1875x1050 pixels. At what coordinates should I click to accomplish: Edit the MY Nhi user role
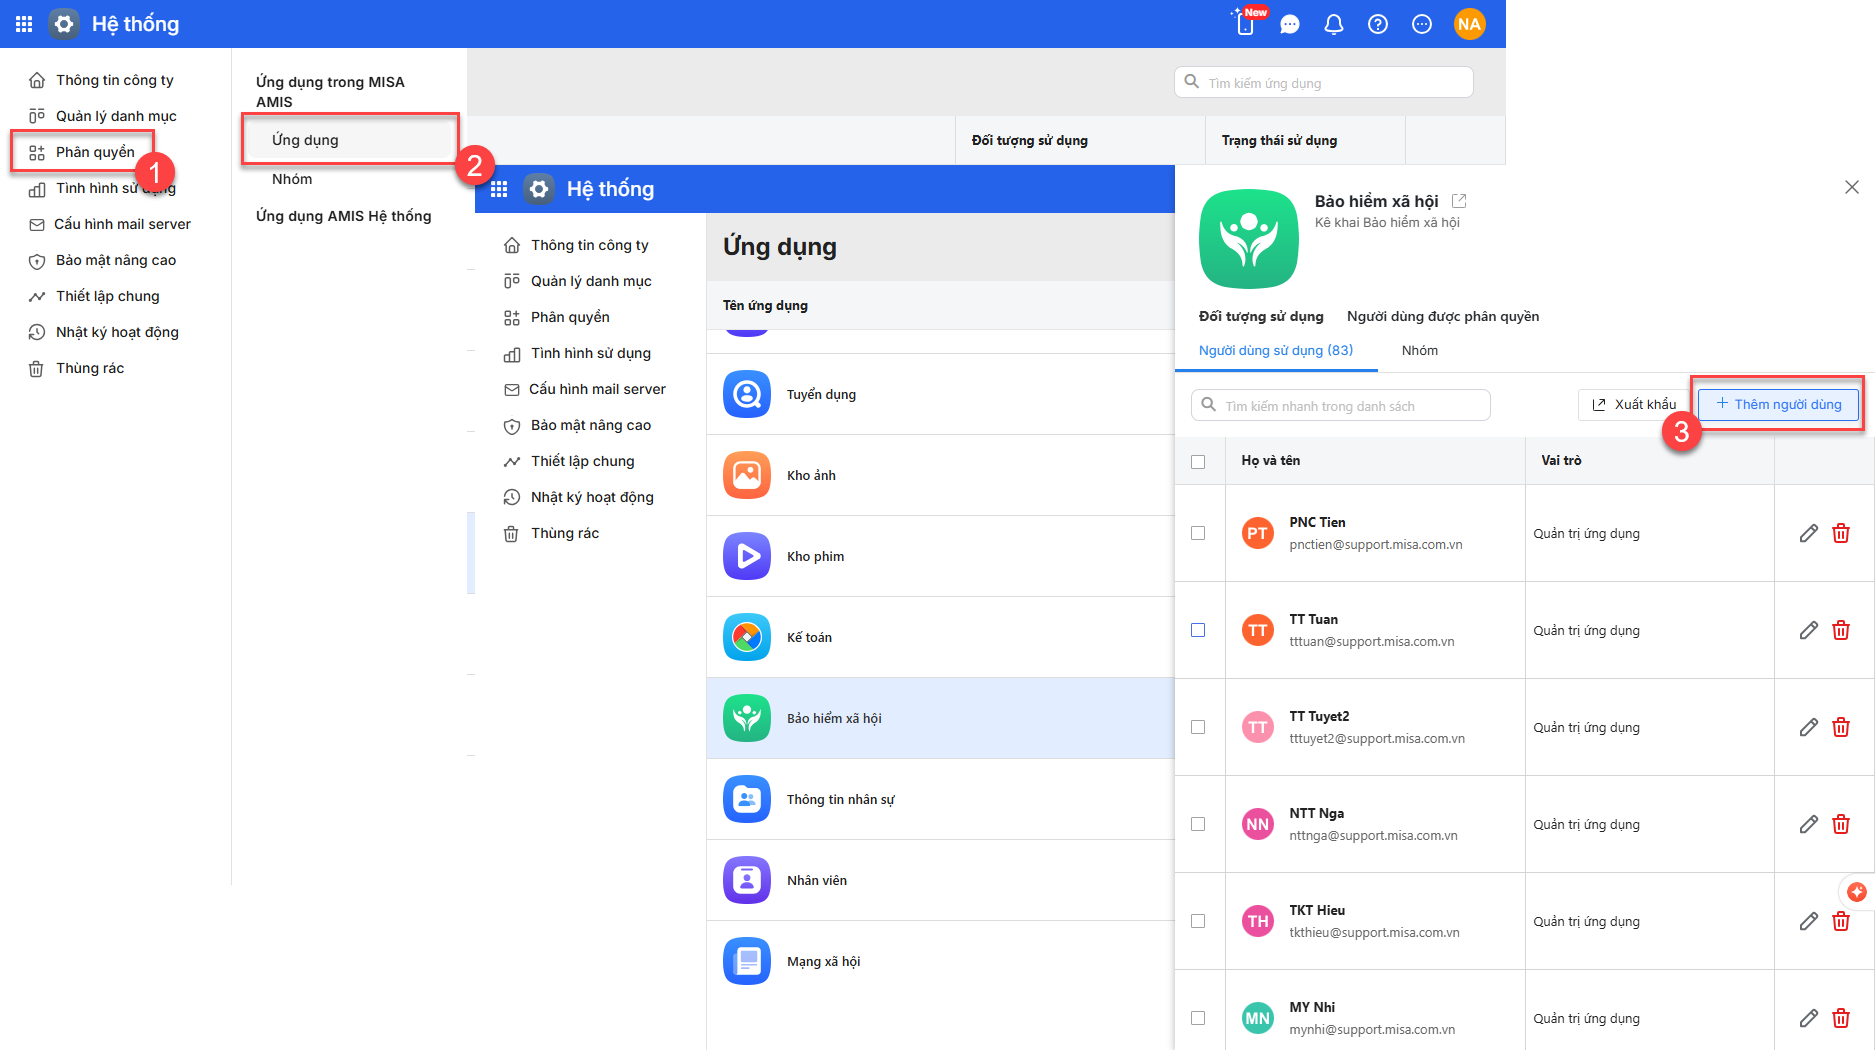tap(1808, 1018)
